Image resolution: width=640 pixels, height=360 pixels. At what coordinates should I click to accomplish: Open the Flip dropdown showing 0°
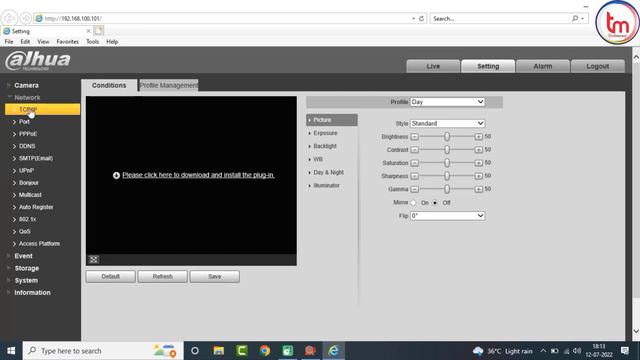pos(447,216)
